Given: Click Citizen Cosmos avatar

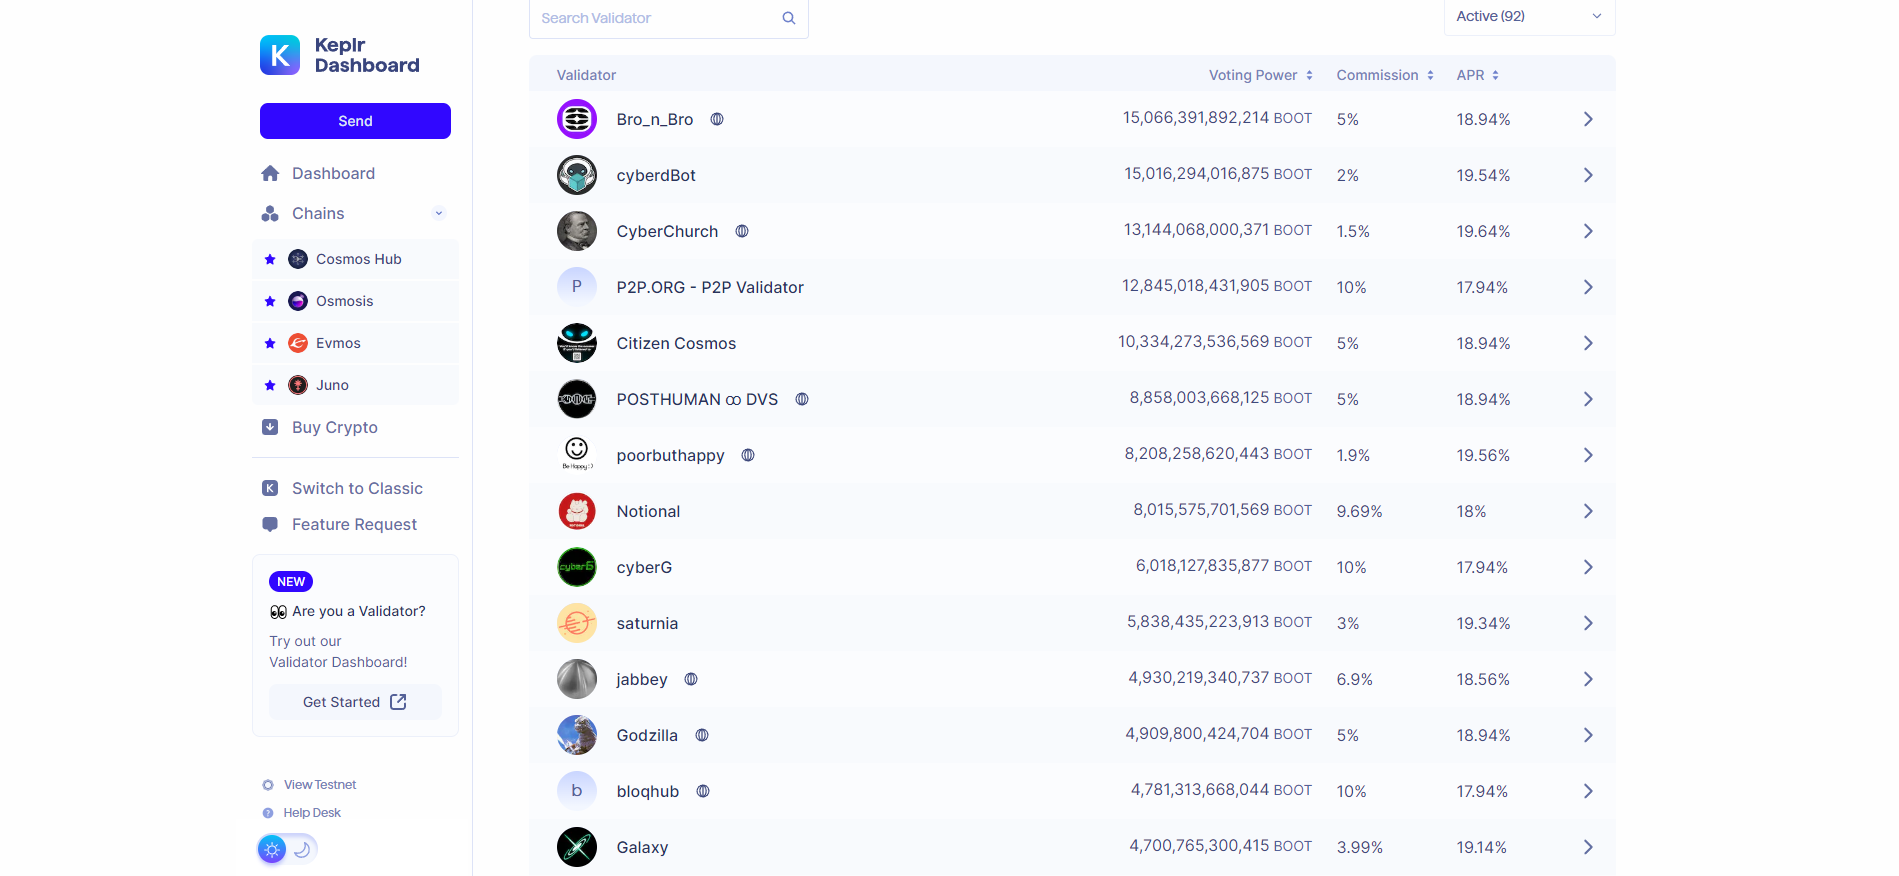Looking at the screenshot, I should tap(577, 343).
